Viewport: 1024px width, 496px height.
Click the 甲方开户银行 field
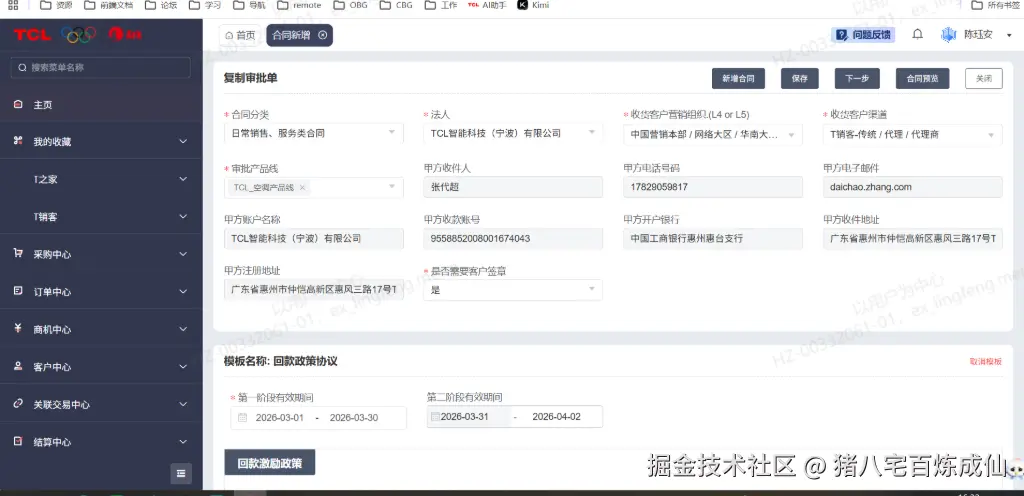click(x=712, y=238)
